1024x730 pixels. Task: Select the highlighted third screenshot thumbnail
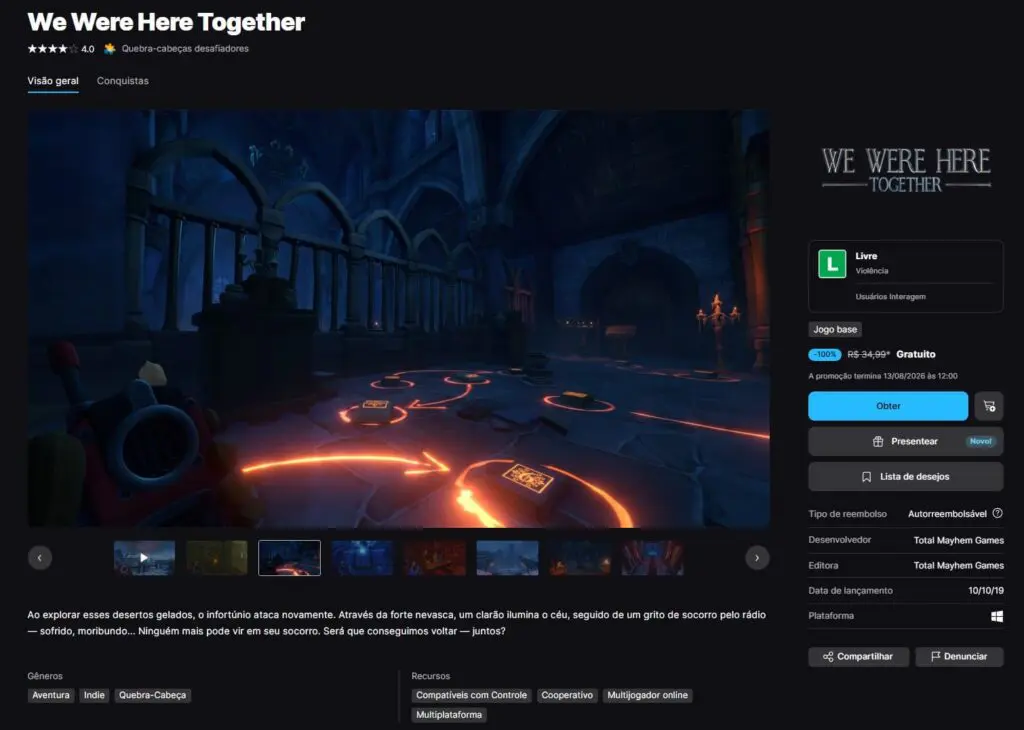(289, 558)
